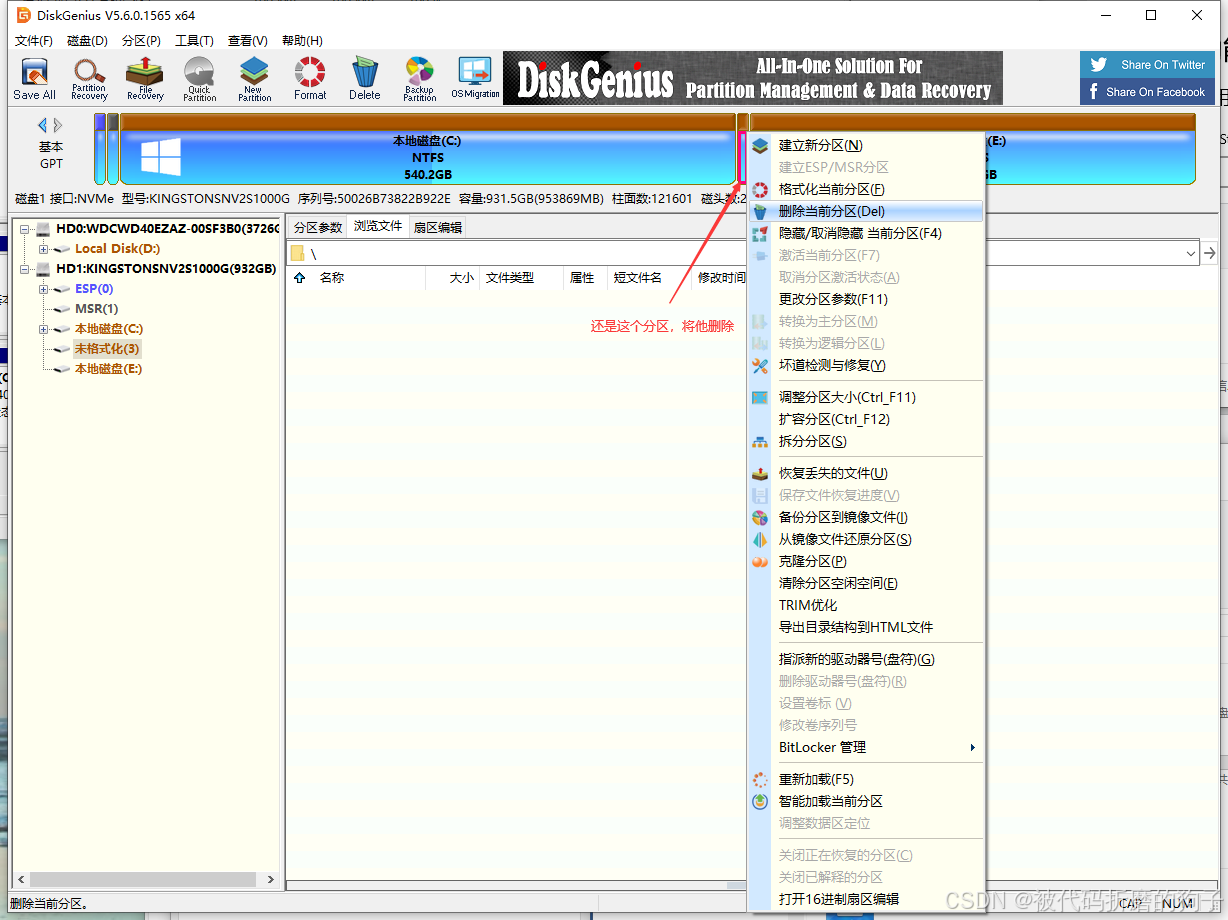Open the BitLocker 管理 submenu
The image size is (1228, 920).
click(865, 748)
